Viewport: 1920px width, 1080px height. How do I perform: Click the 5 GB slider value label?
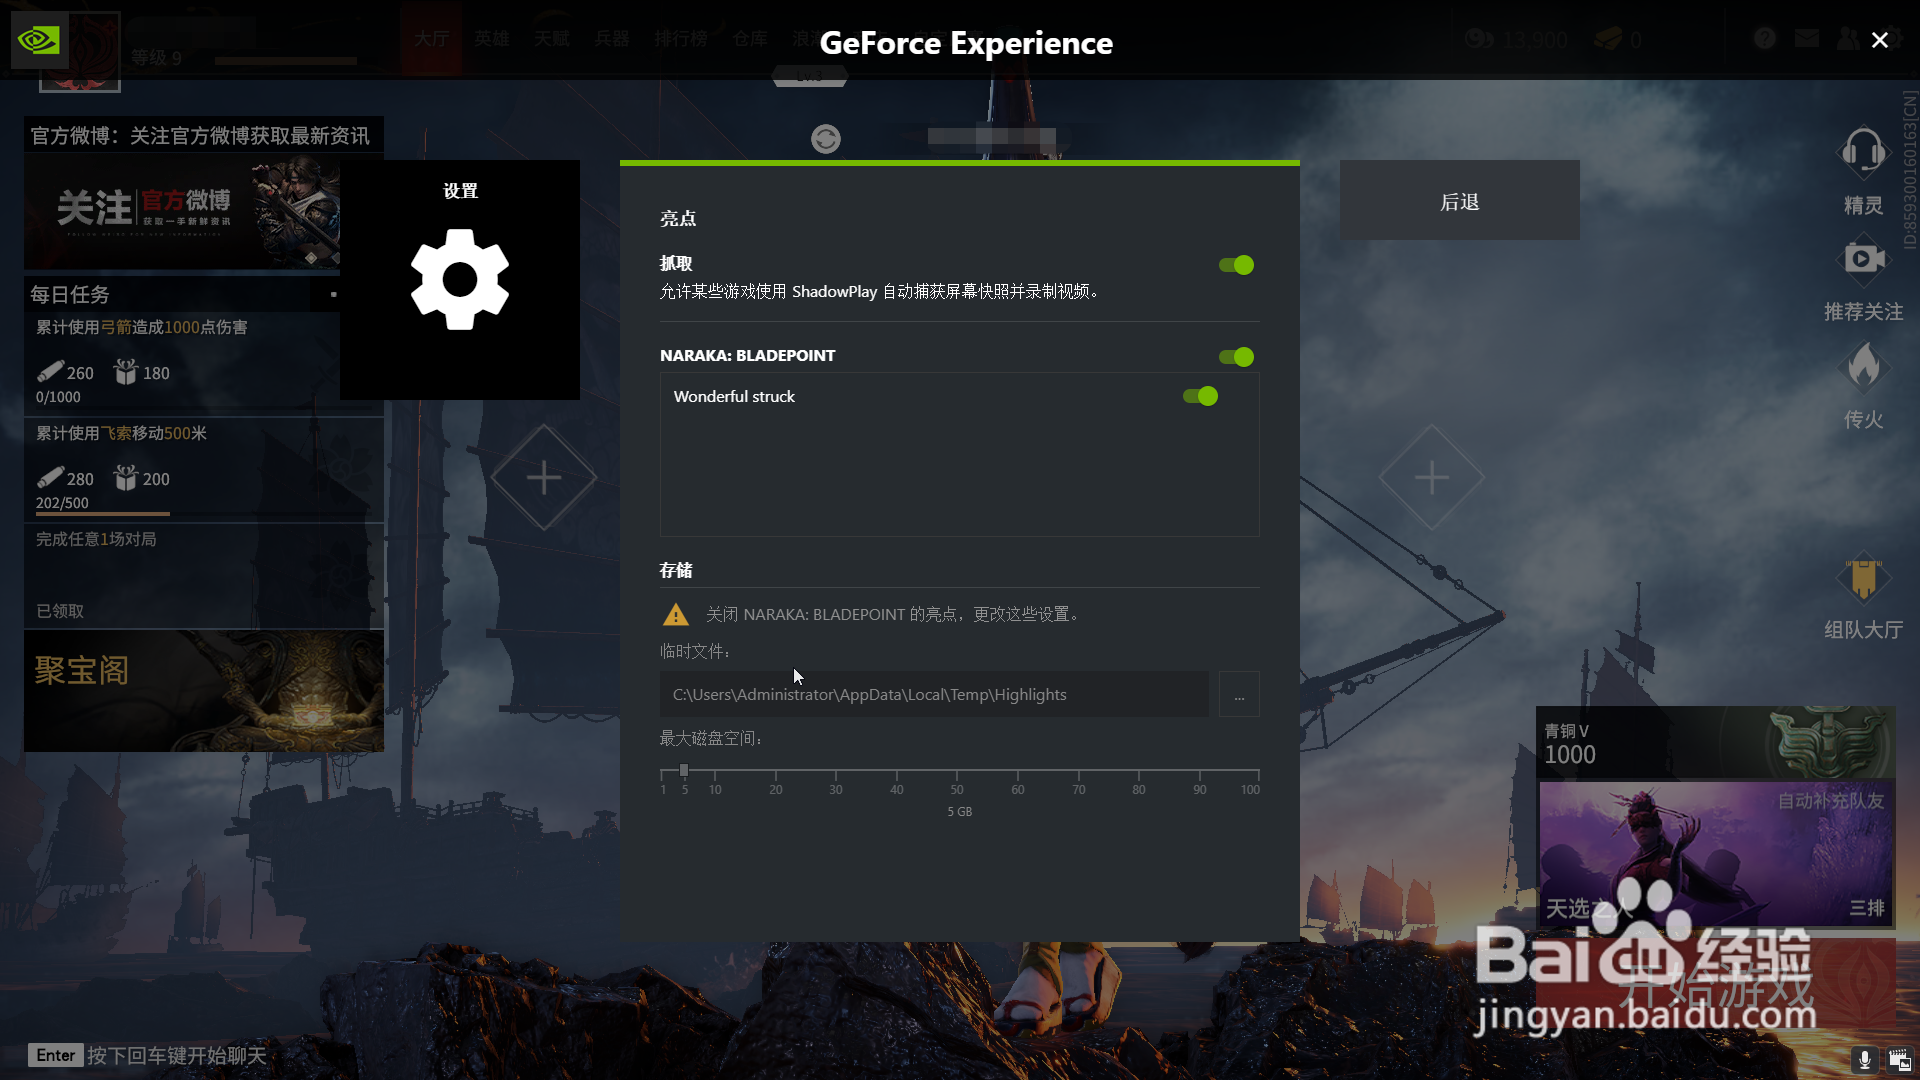[960, 812]
